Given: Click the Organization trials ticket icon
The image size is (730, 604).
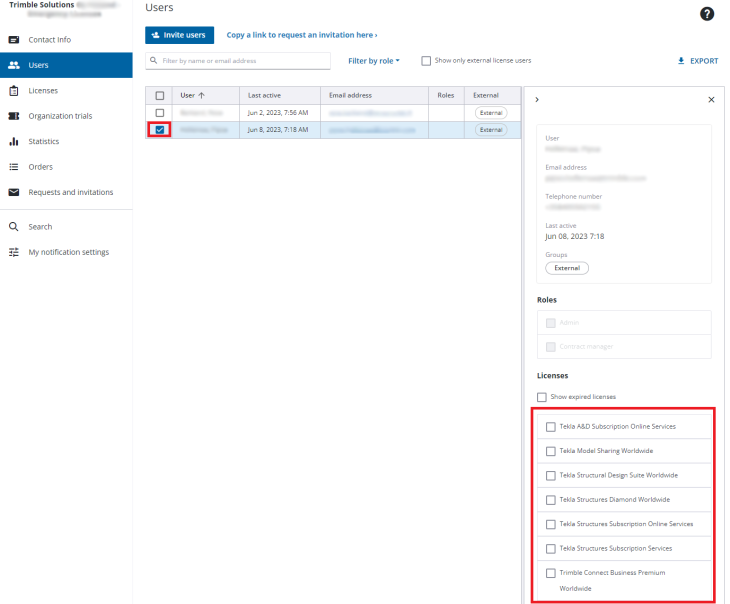Looking at the screenshot, I should point(14,116).
